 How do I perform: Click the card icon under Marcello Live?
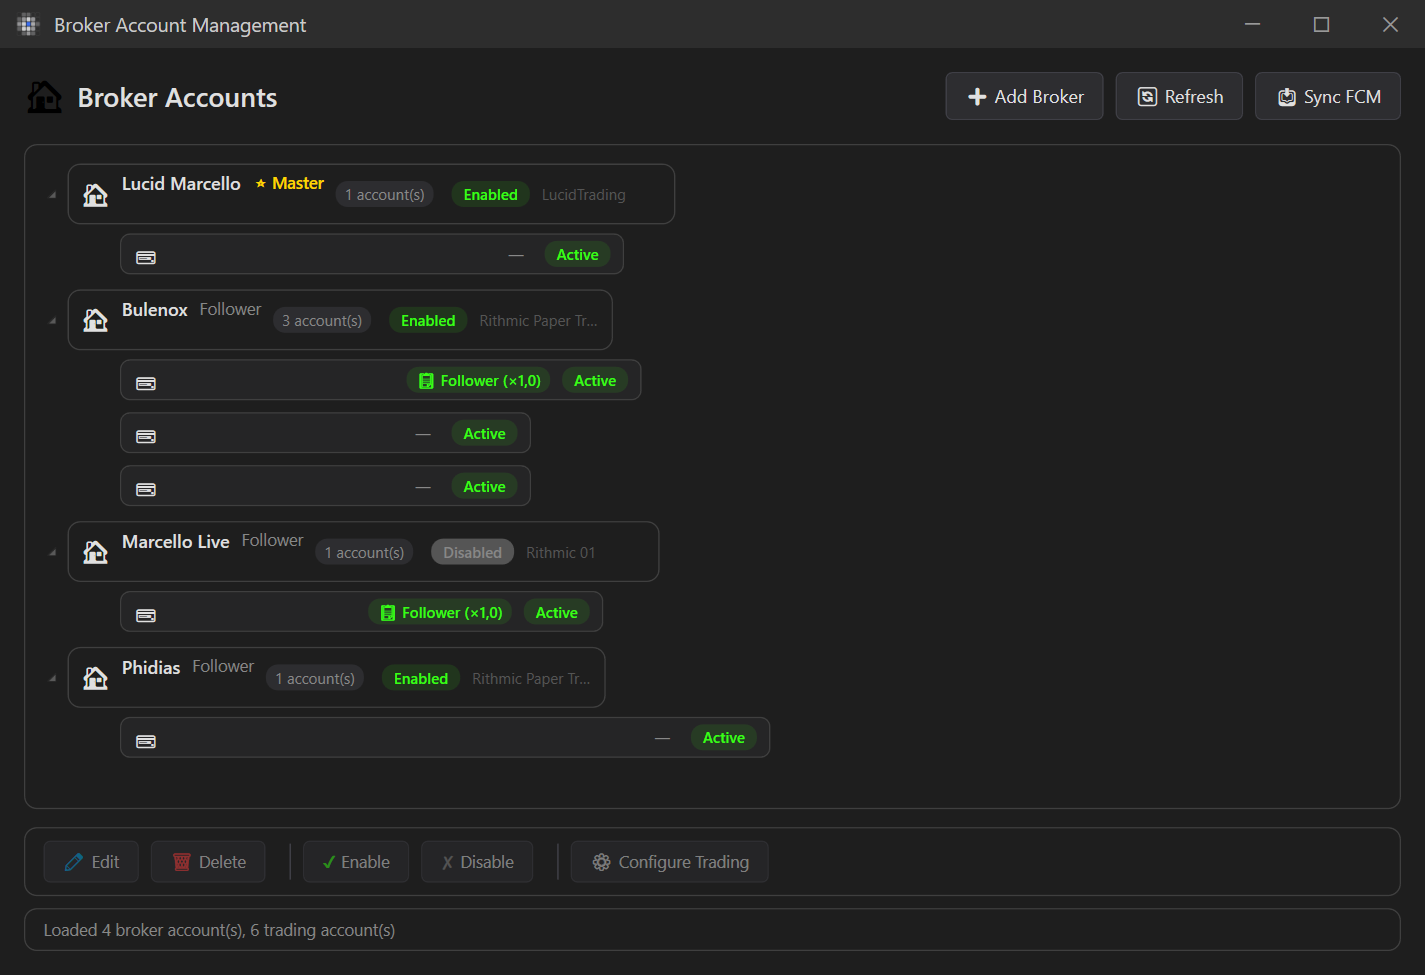(x=146, y=615)
